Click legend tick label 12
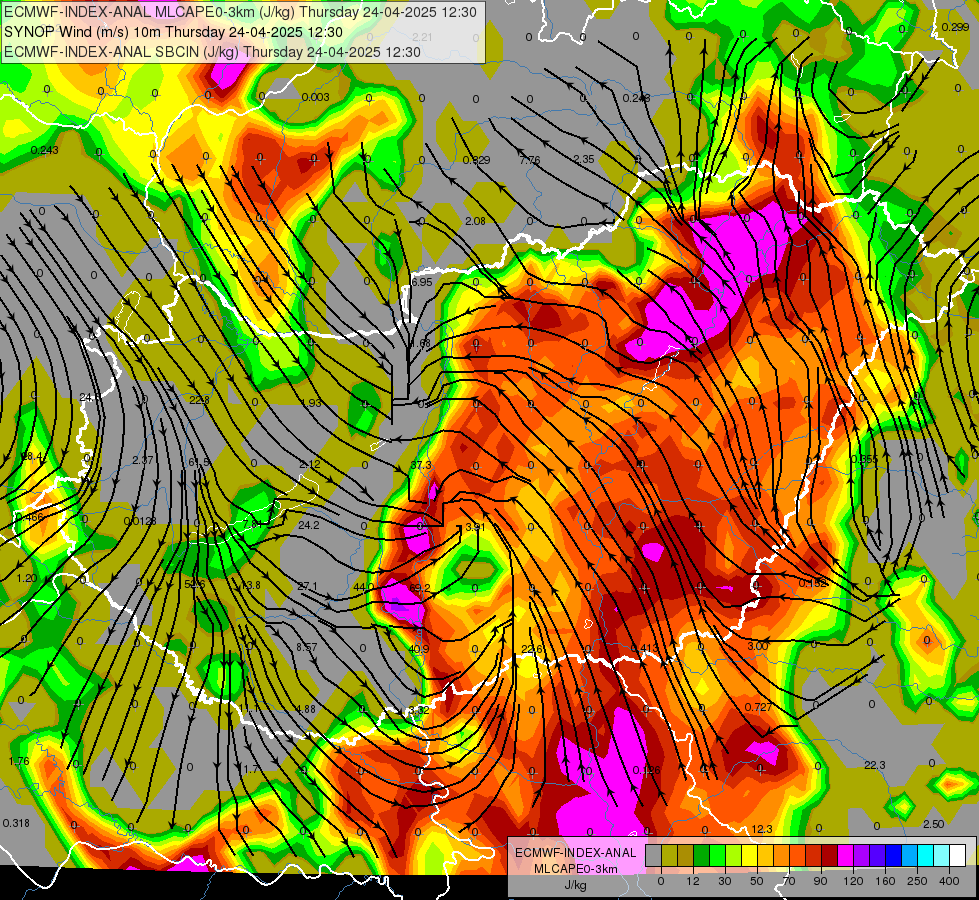 click(x=692, y=881)
